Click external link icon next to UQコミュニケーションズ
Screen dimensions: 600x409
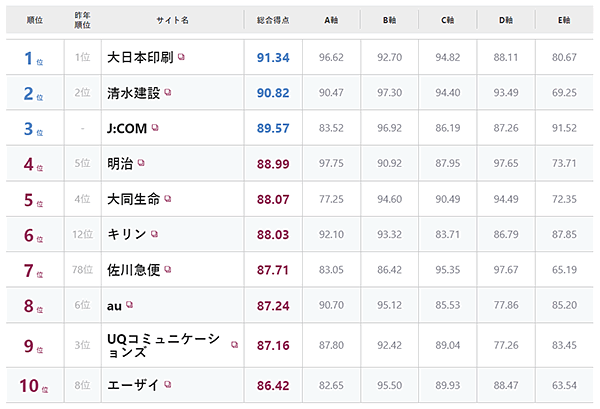[x=234, y=344]
